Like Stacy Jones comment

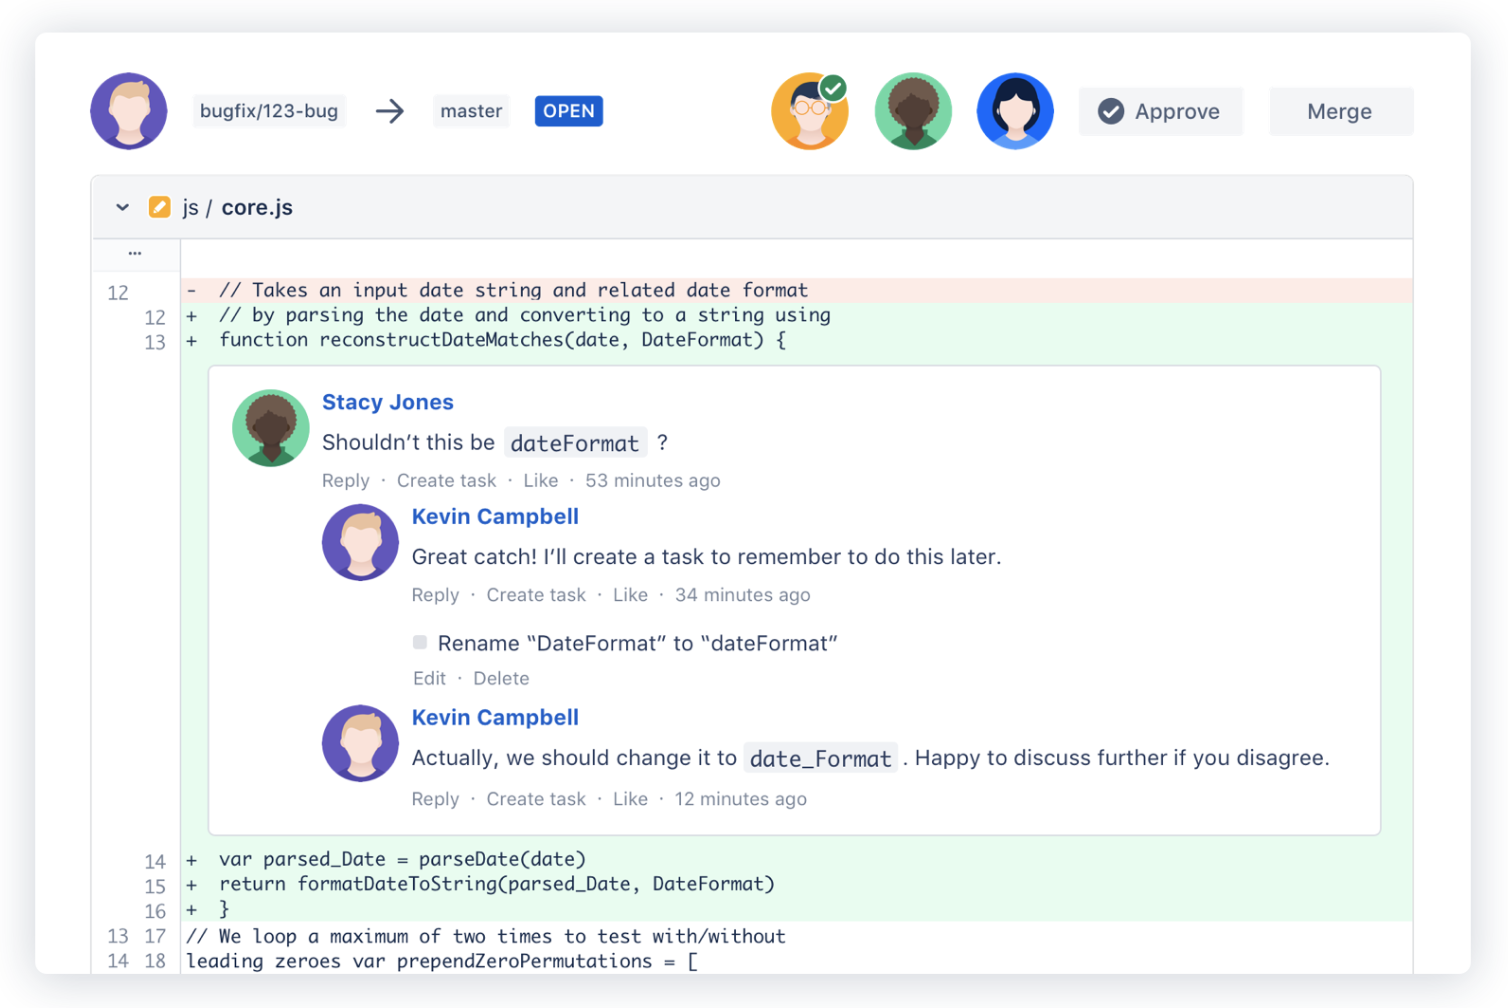click(541, 481)
